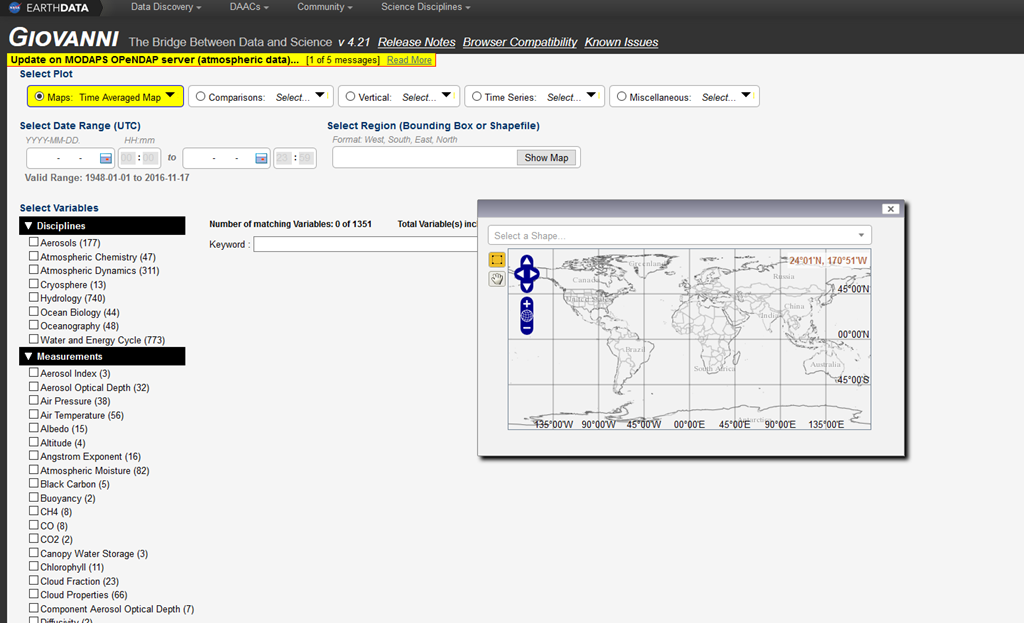Zoom in on the map
Image resolution: width=1024 pixels, height=623 pixels.
coord(527,304)
